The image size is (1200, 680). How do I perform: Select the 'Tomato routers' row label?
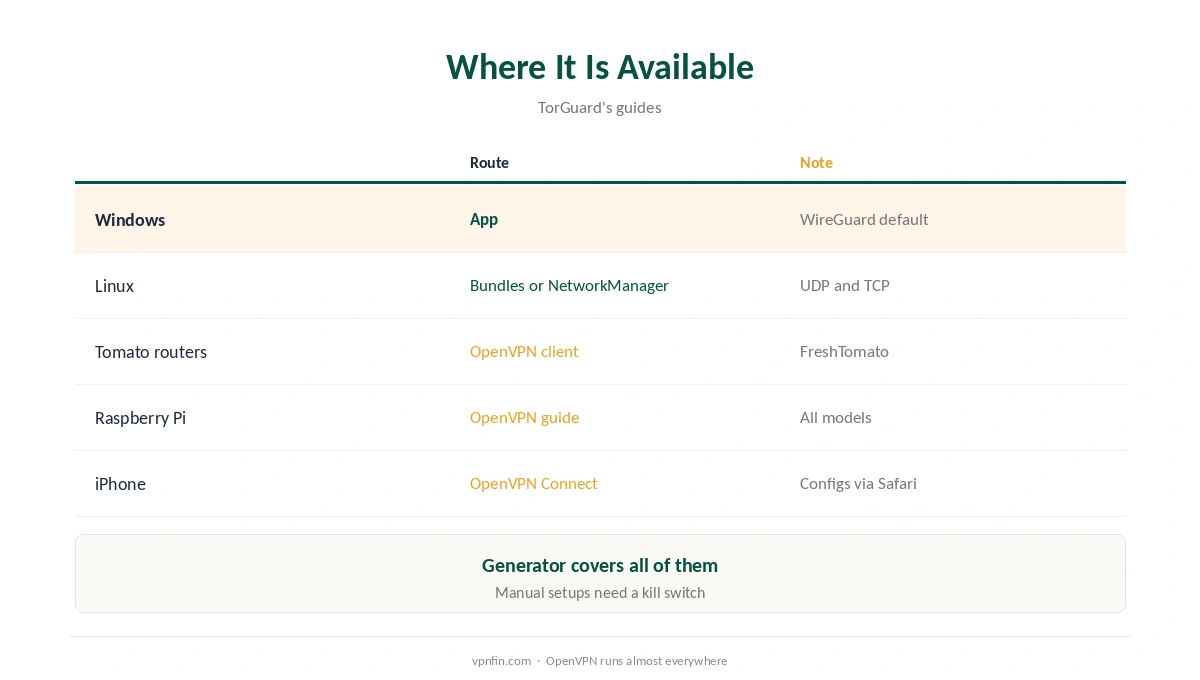click(151, 352)
